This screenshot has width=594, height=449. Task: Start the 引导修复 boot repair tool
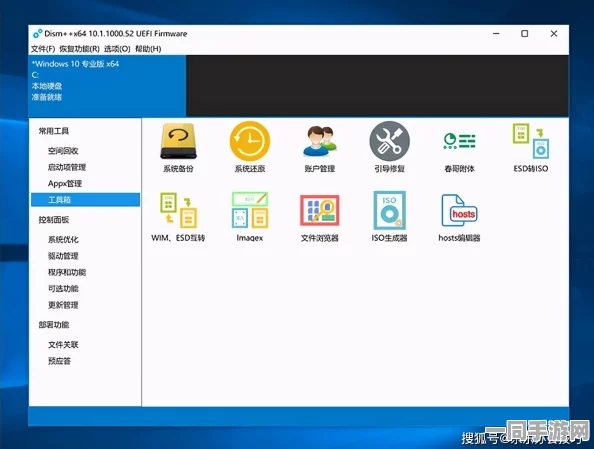(389, 141)
